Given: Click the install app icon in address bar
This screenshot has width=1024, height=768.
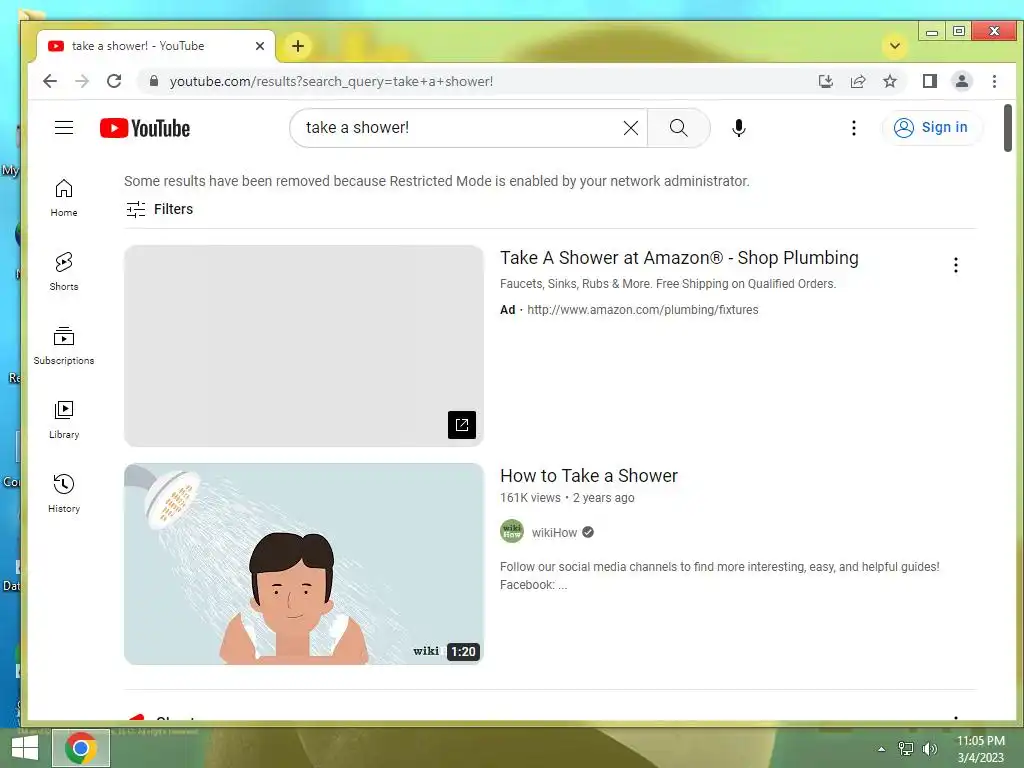Looking at the screenshot, I should click(x=825, y=81).
